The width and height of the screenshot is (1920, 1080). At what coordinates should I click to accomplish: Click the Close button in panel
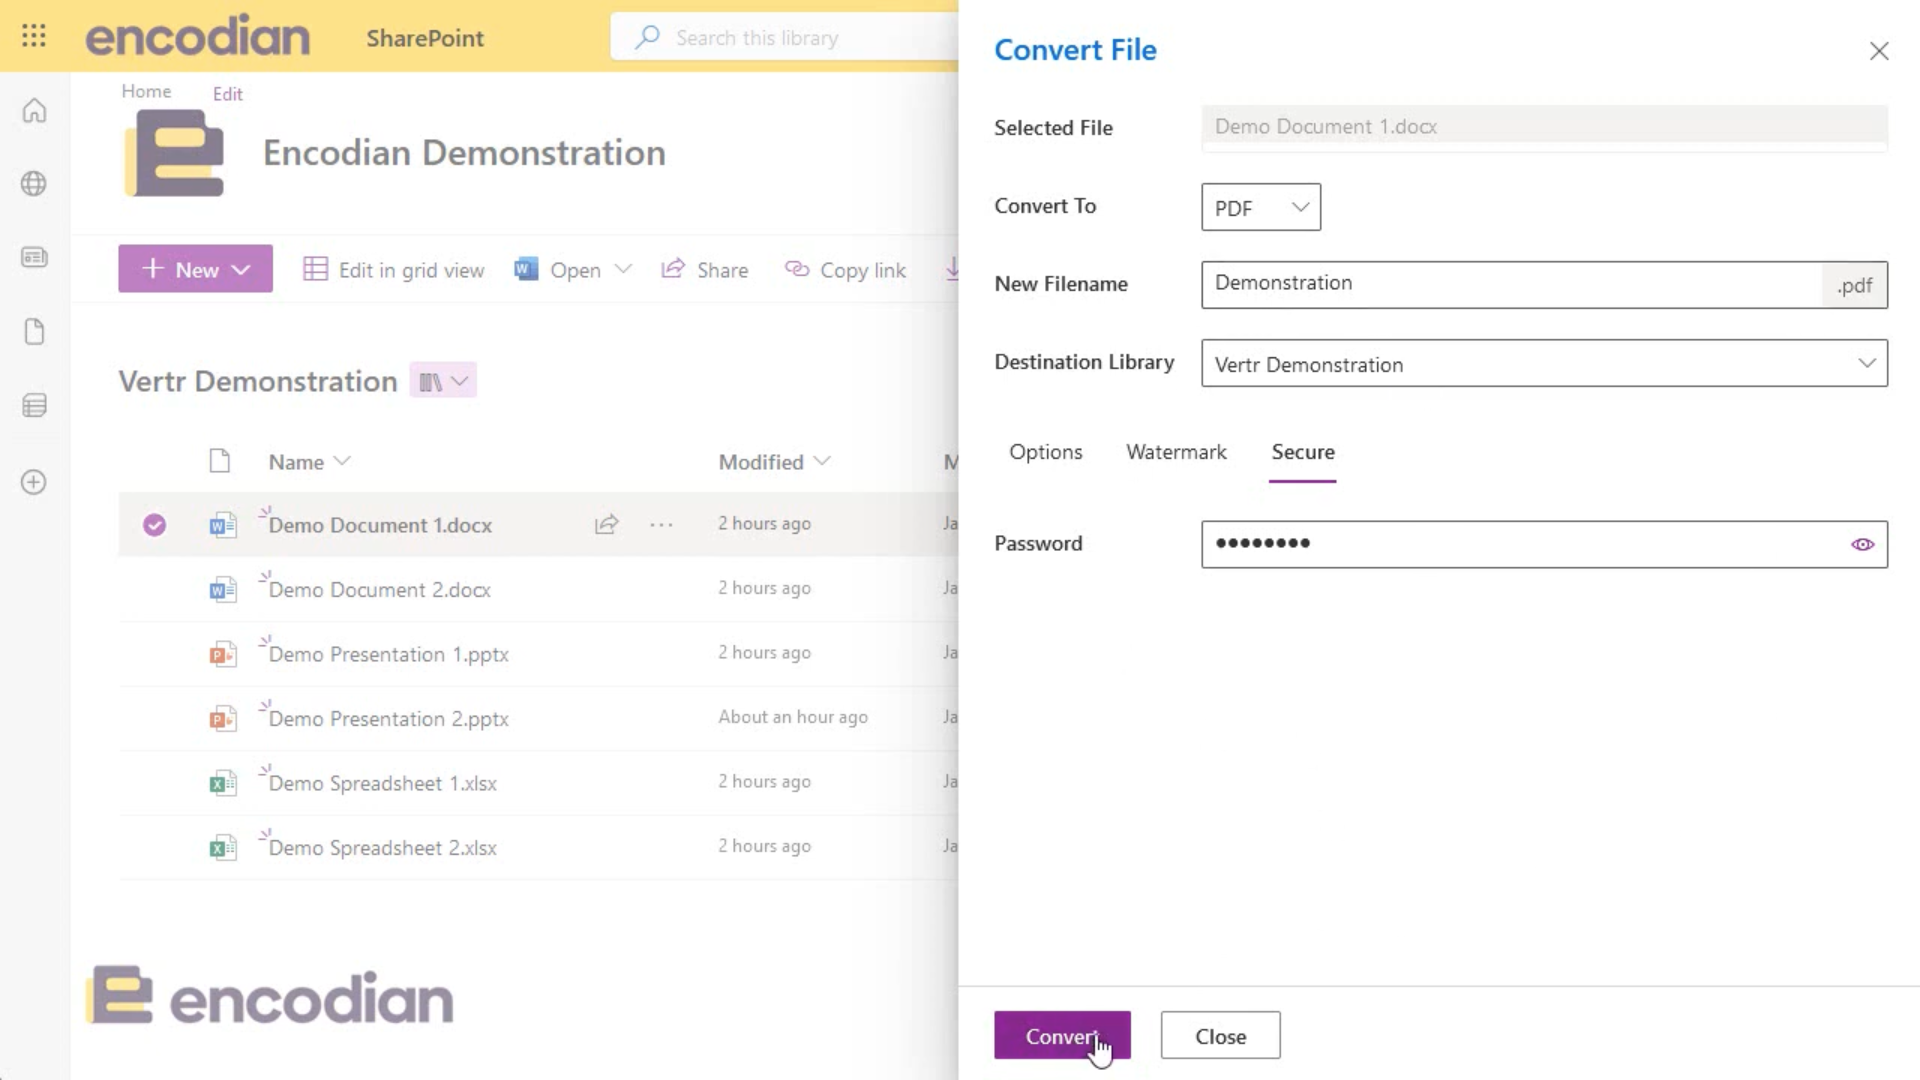click(x=1220, y=1035)
